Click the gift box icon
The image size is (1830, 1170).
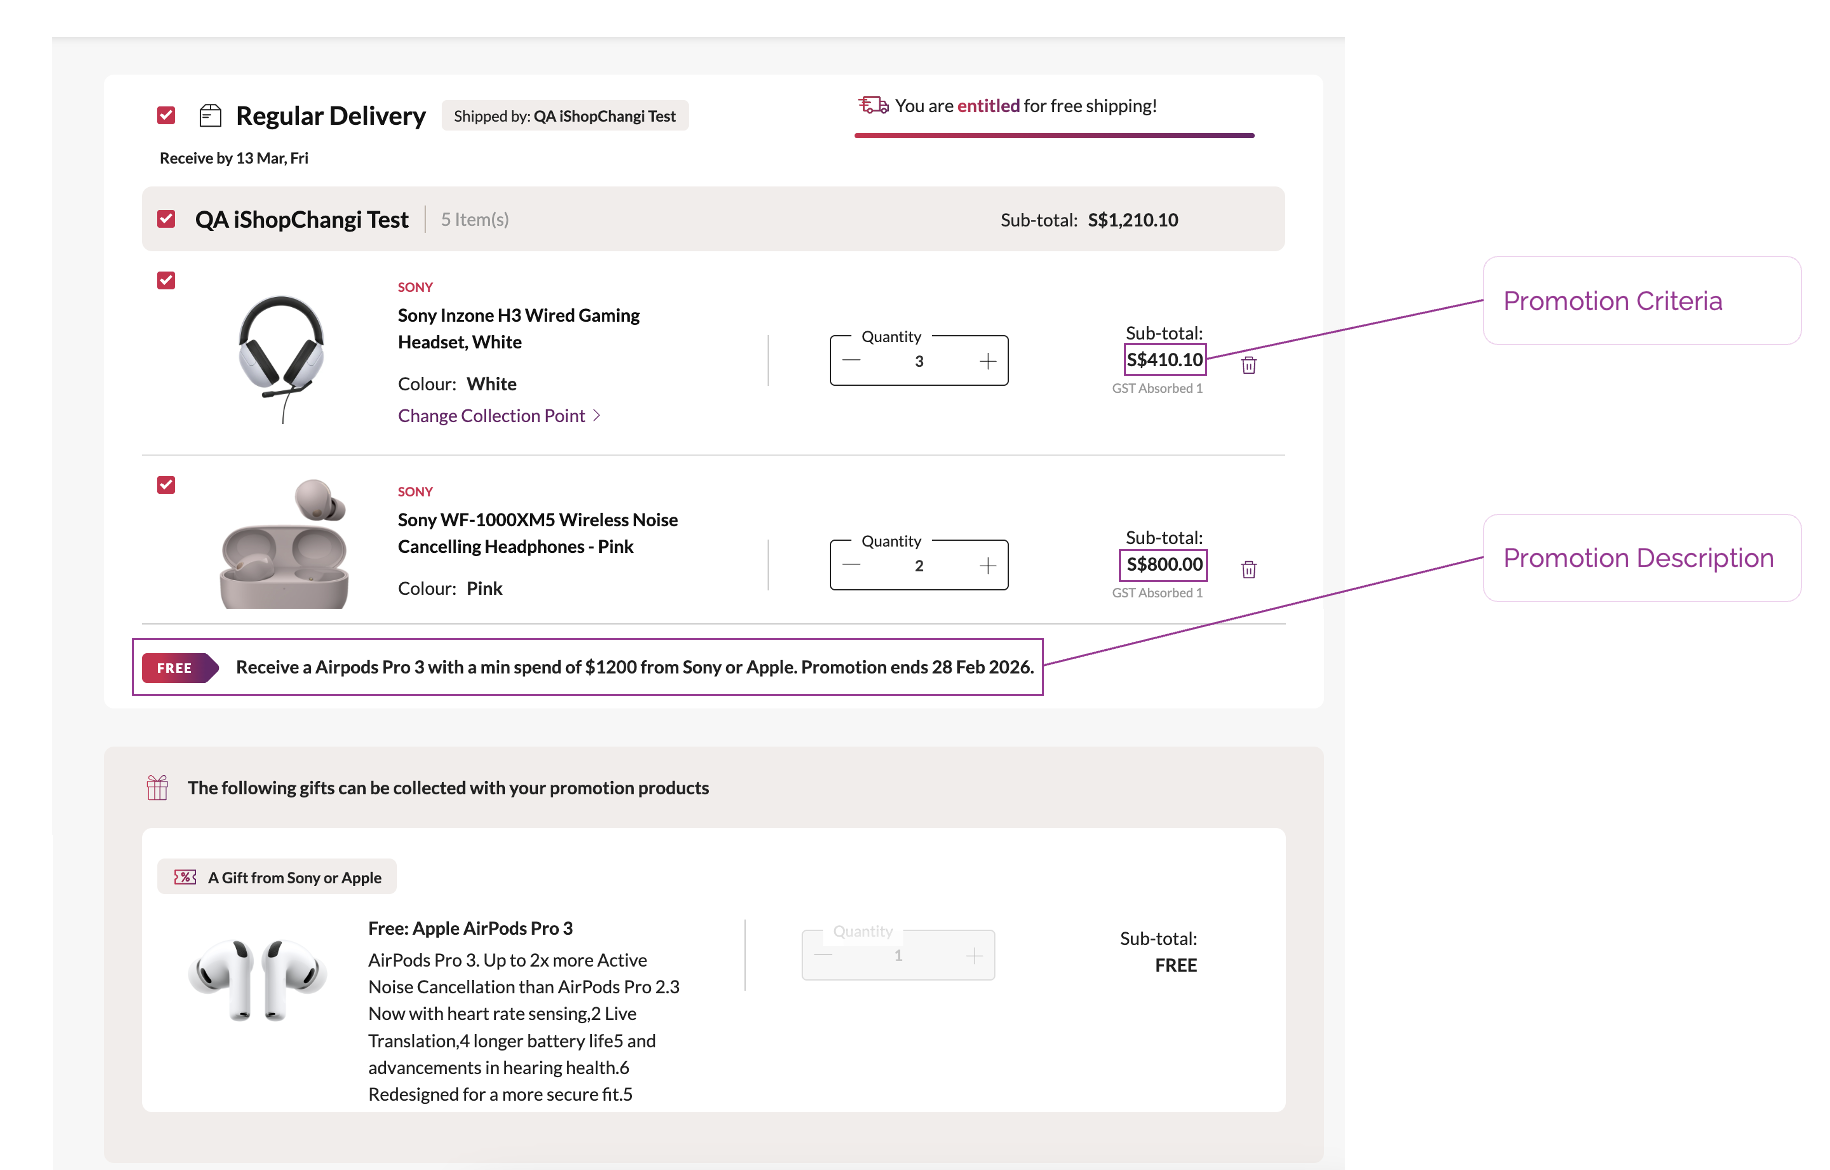157,788
